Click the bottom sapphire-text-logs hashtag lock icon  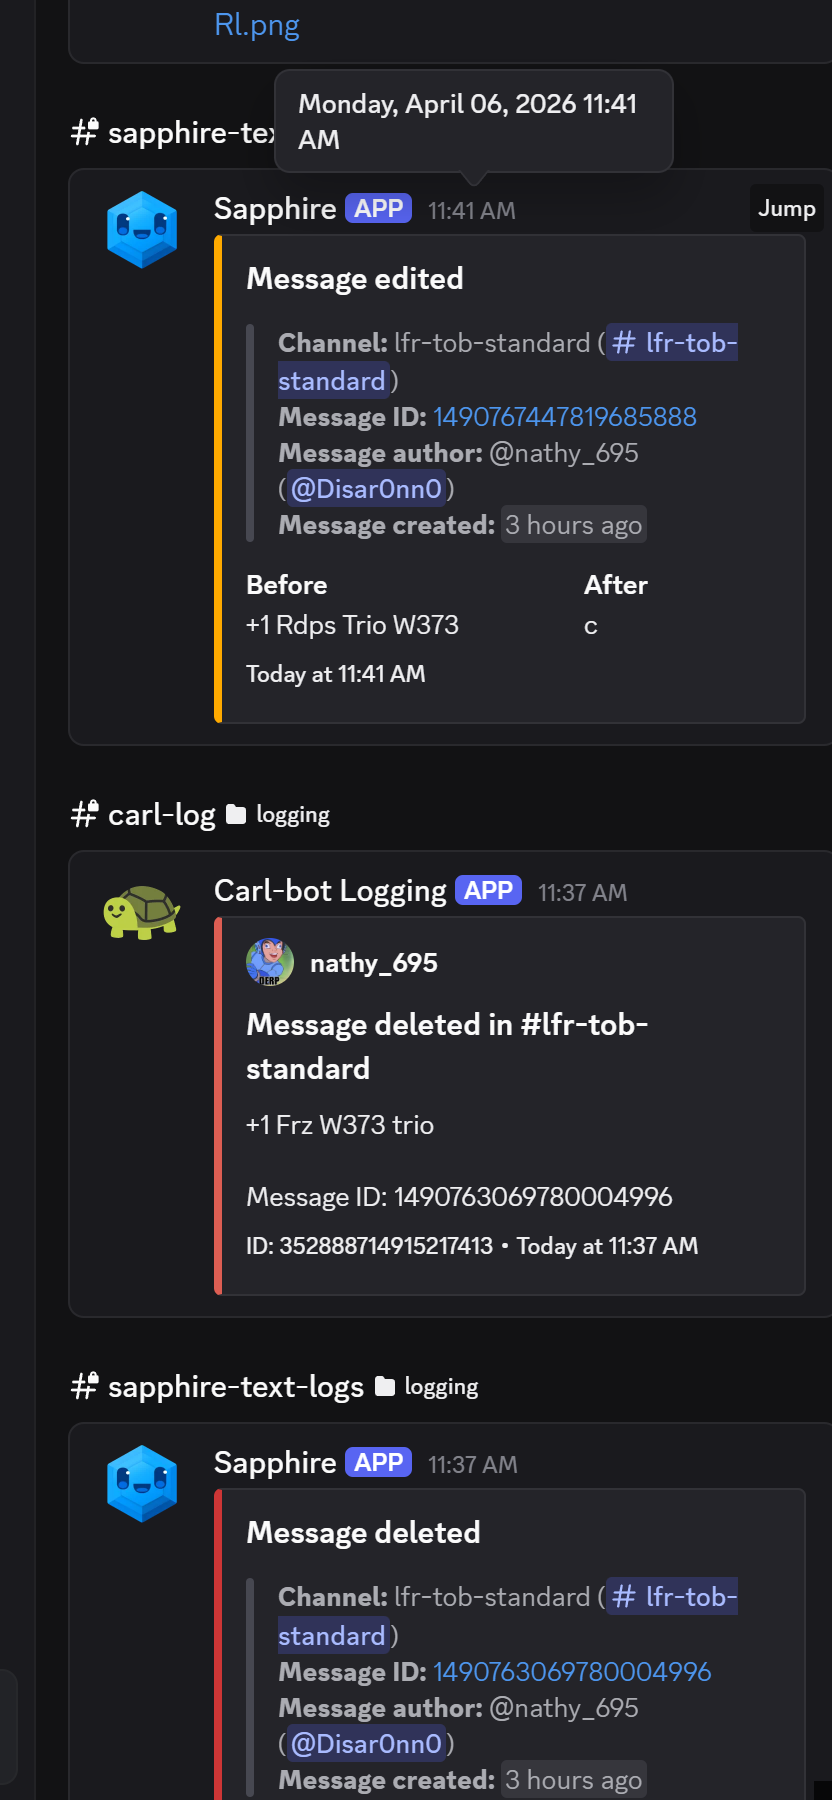[x=84, y=1386]
